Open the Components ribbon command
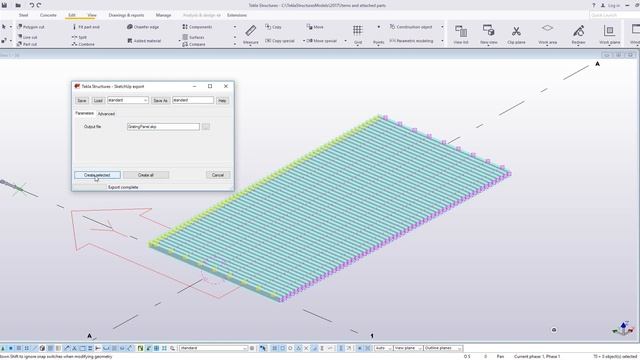640x360 pixels. point(197,27)
